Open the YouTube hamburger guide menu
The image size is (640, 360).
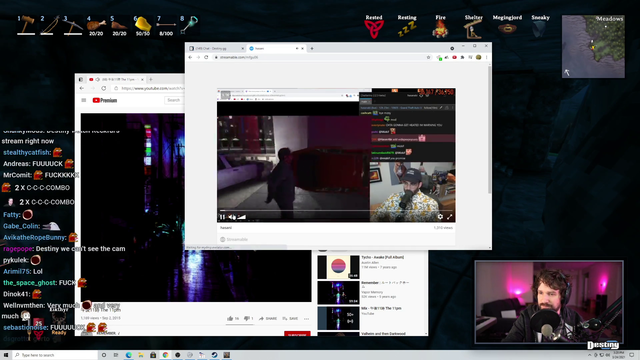(84, 100)
